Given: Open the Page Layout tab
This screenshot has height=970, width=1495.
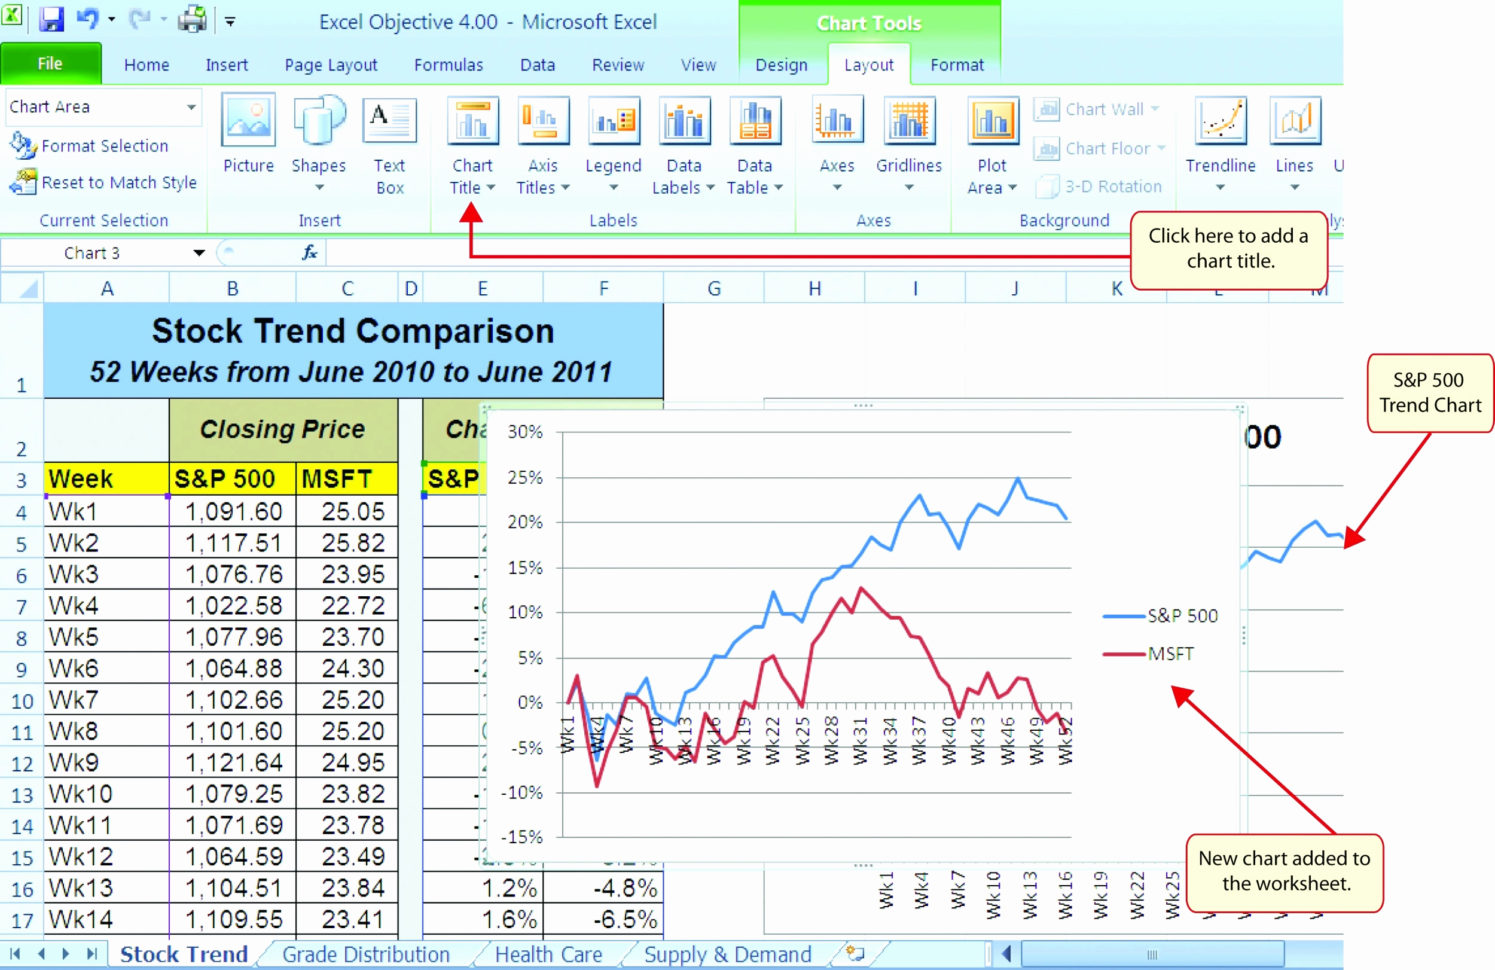Looking at the screenshot, I should (x=331, y=65).
